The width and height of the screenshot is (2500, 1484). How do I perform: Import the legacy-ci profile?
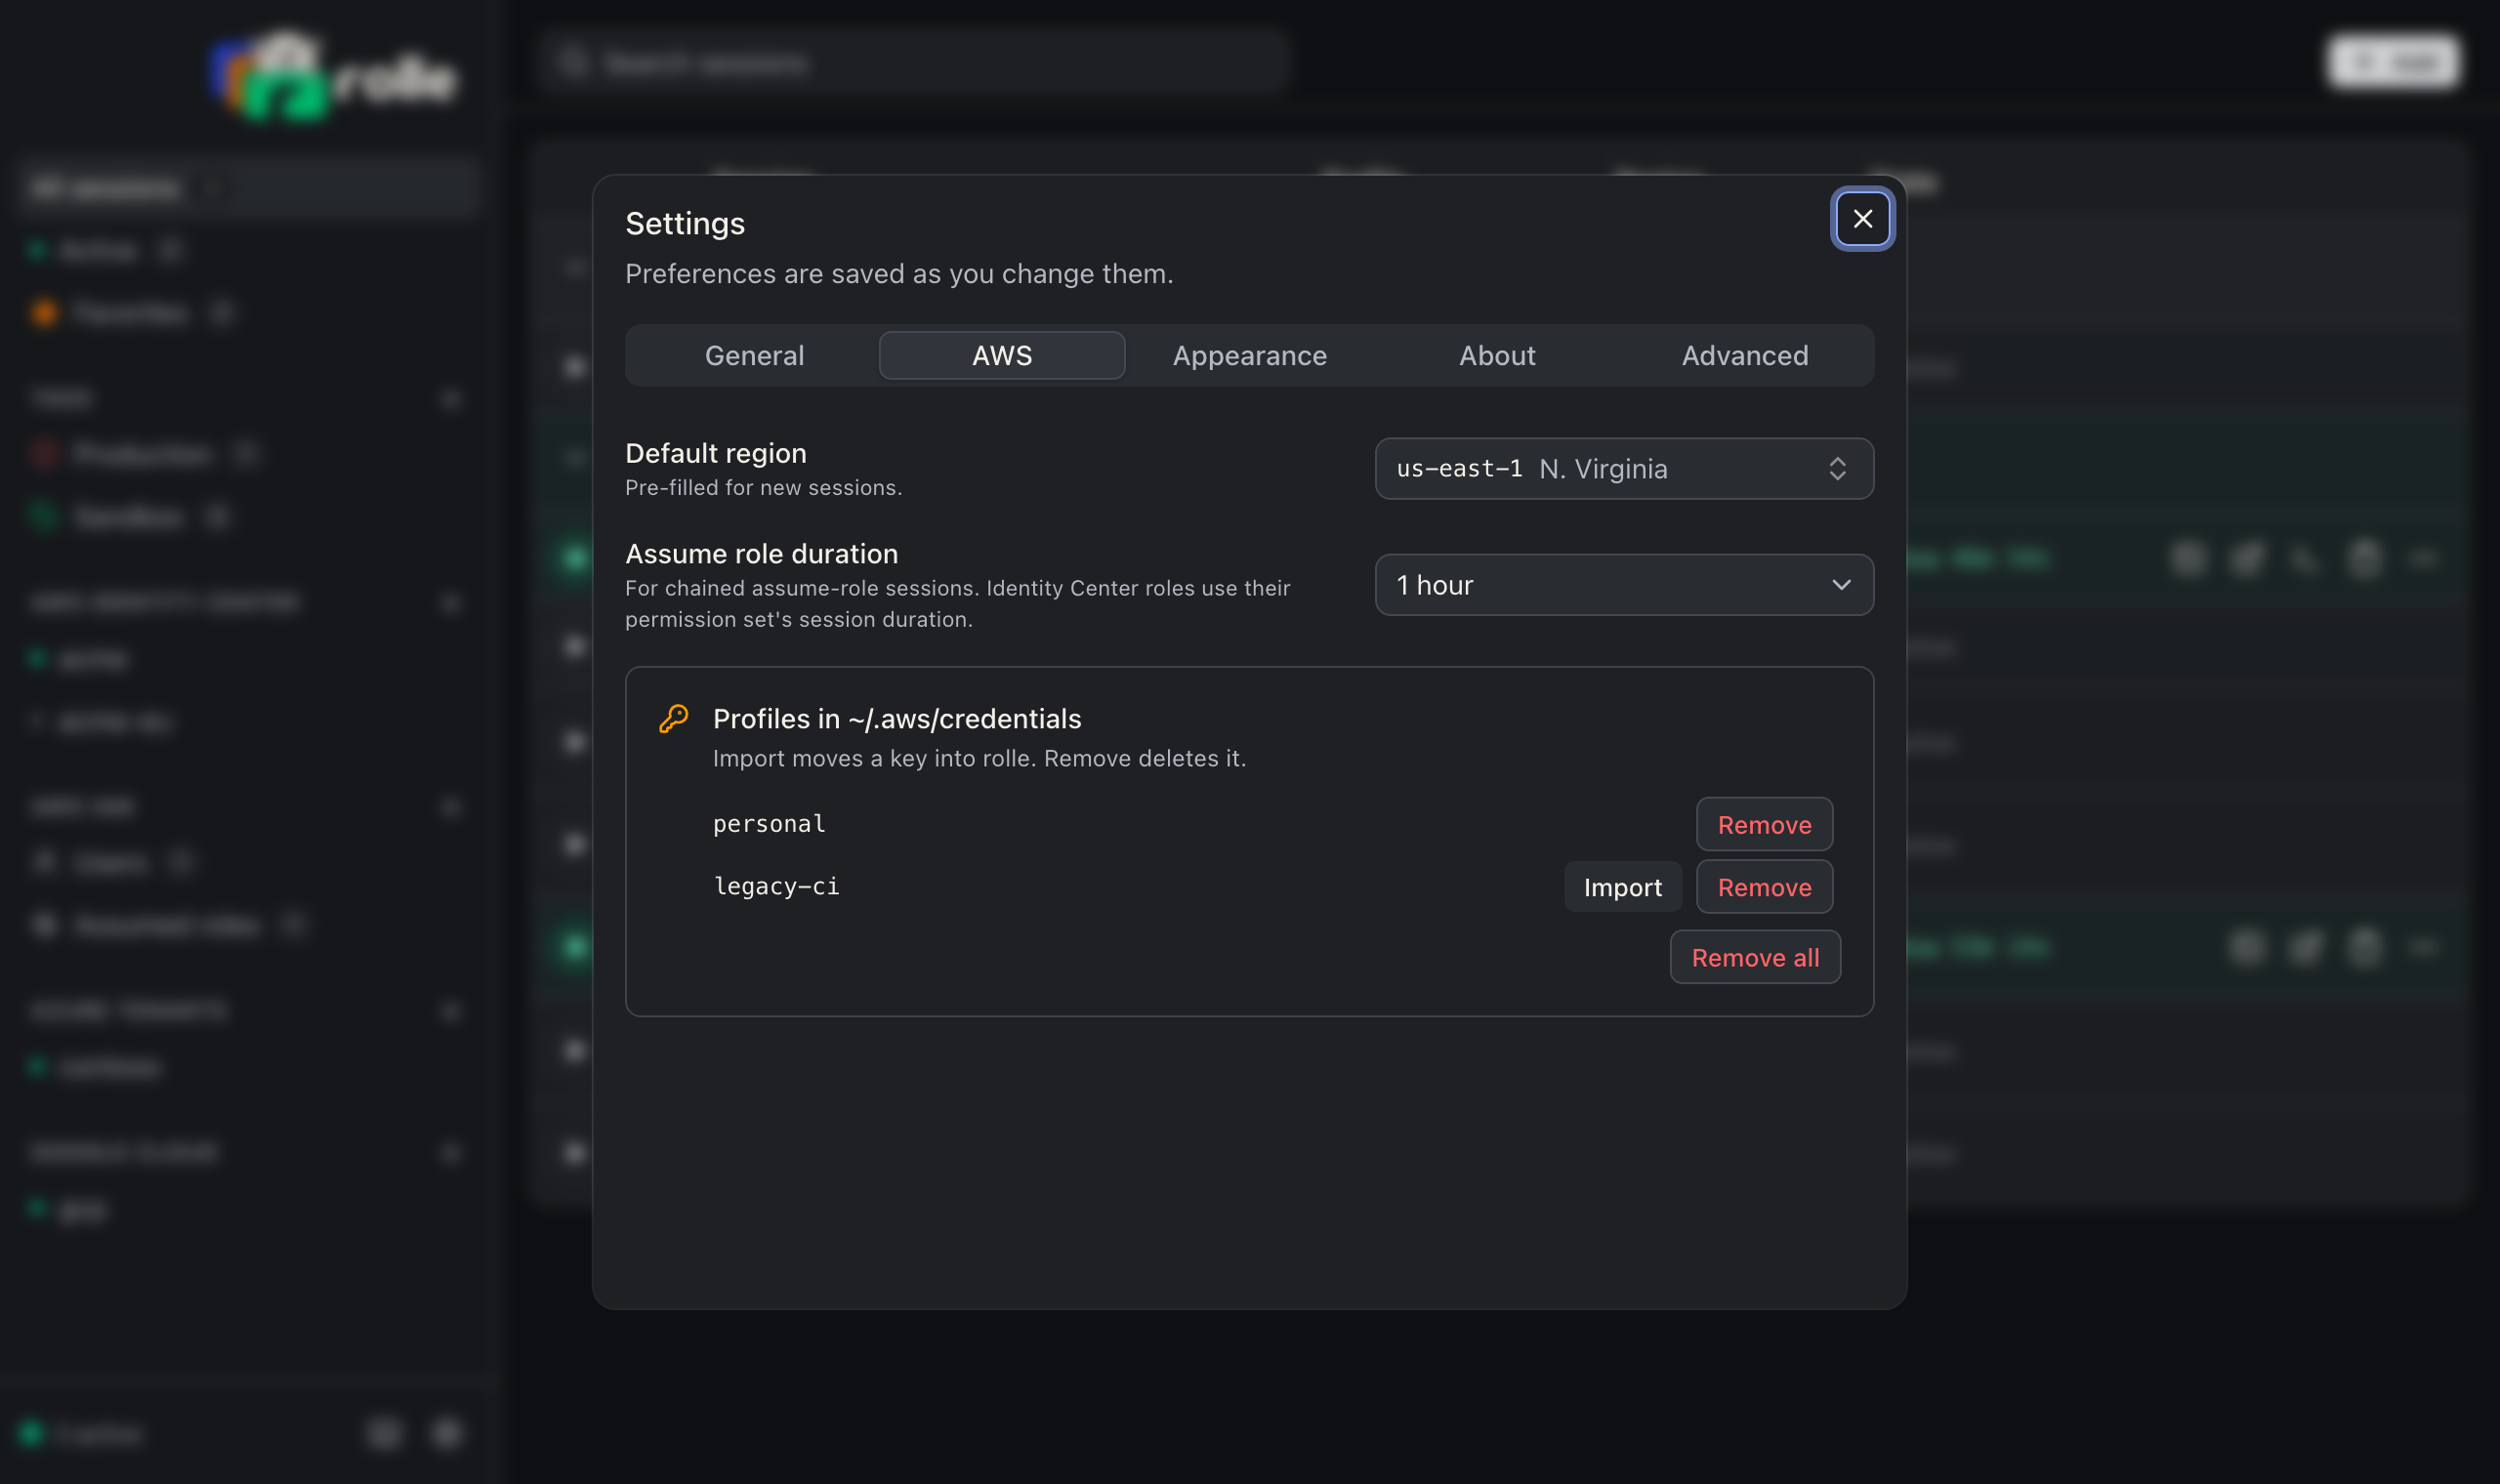coord(1622,887)
